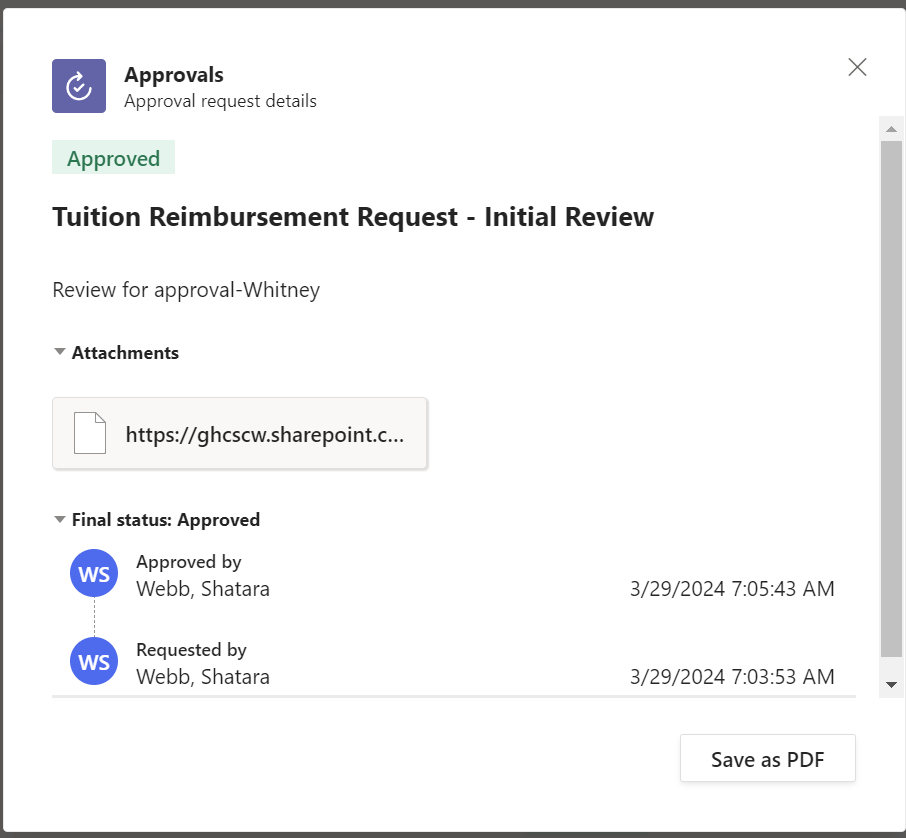Collapse the Attachments section
The height and width of the screenshot is (838, 906).
(59, 352)
